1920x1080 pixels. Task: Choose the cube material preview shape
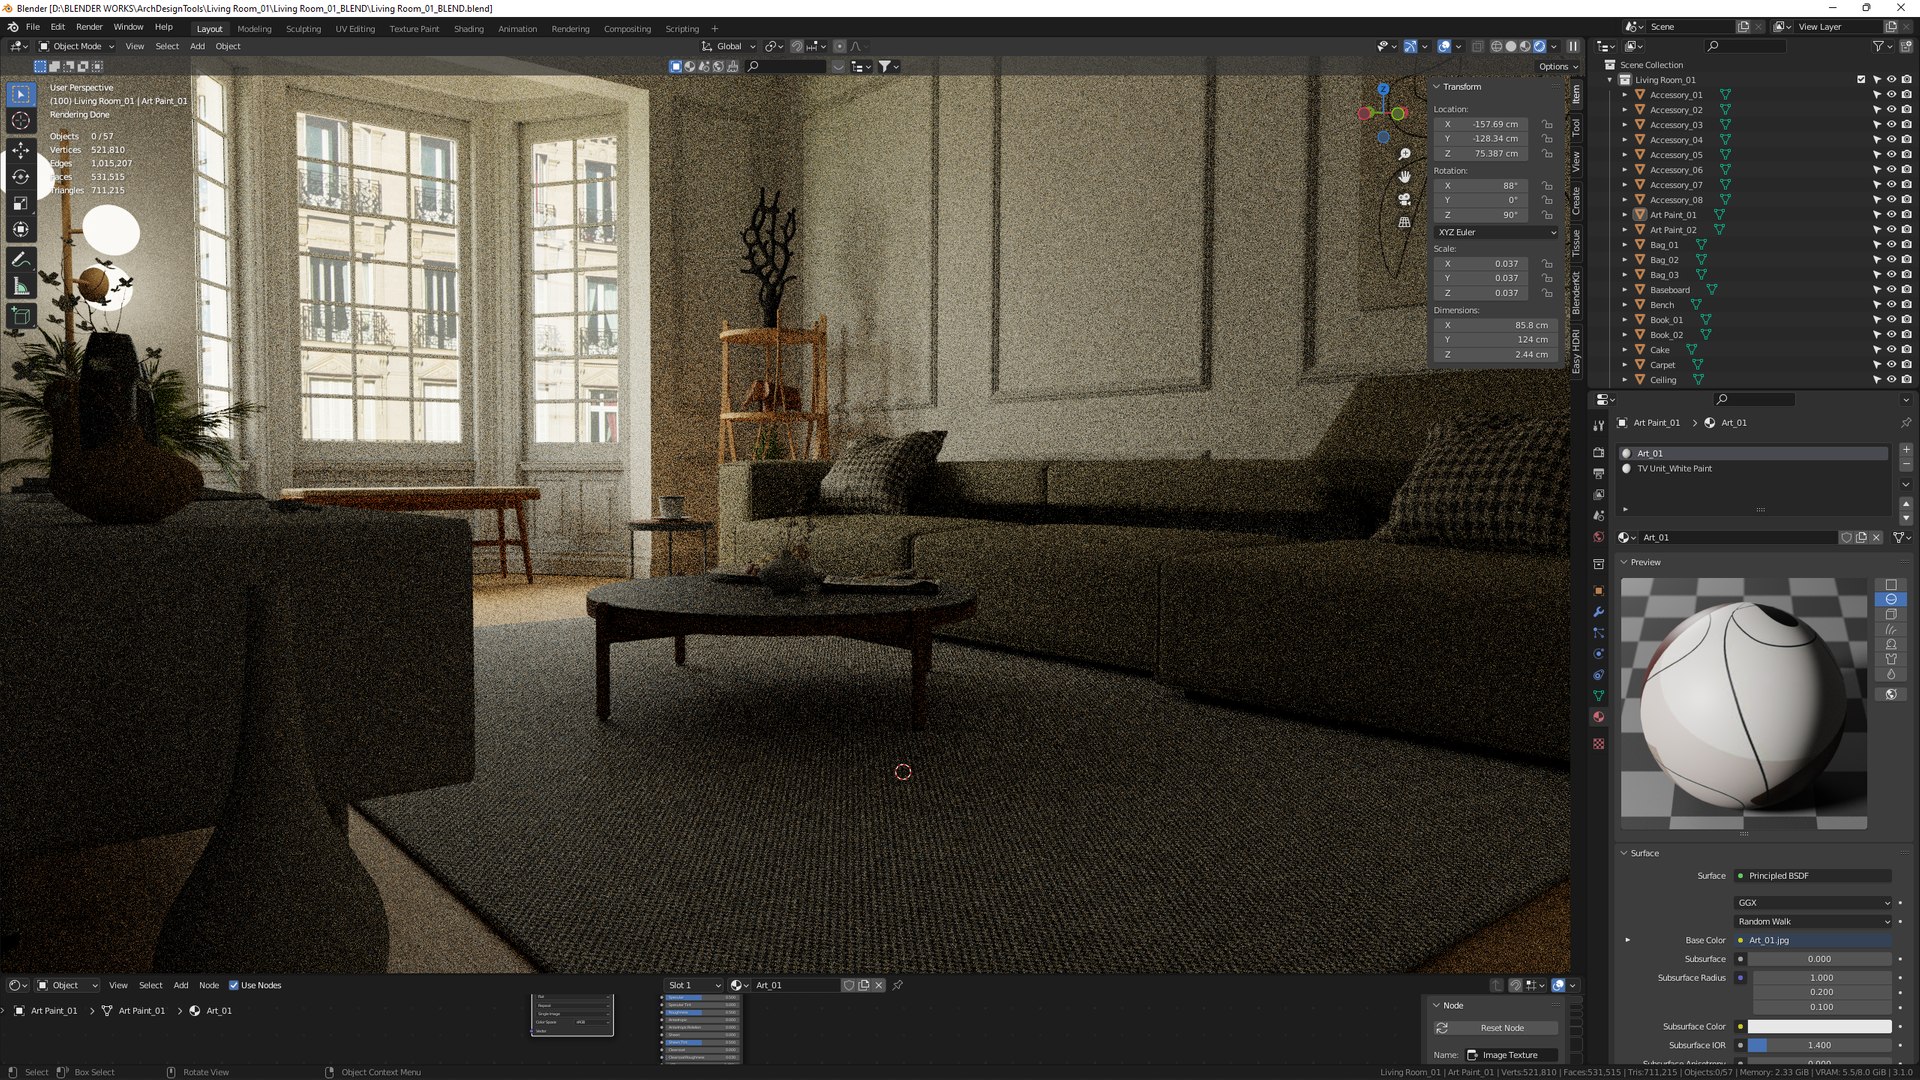pyautogui.click(x=1891, y=615)
